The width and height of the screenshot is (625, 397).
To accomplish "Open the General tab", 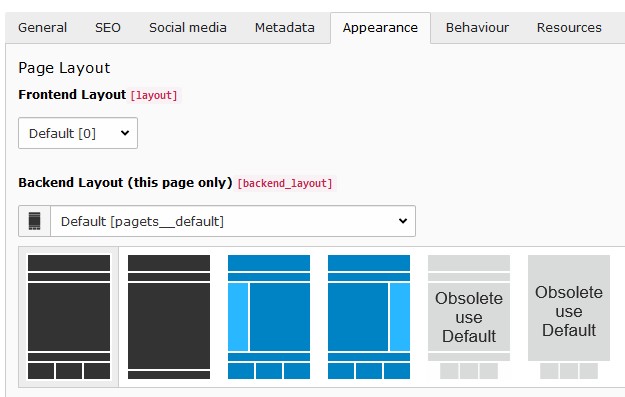I will [42, 28].
